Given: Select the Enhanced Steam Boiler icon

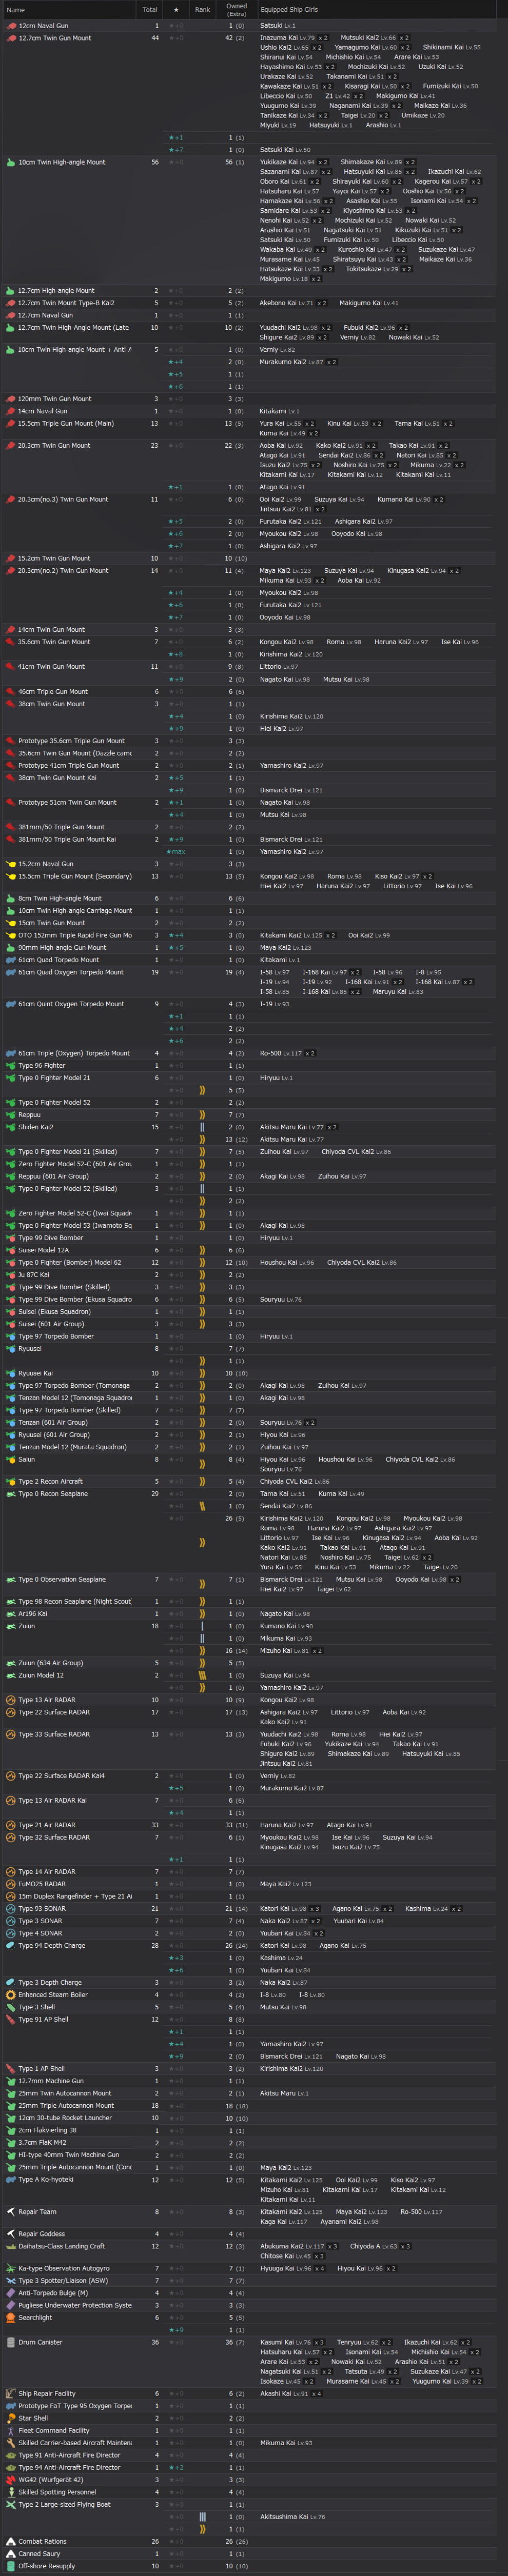Looking at the screenshot, I should click(11, 1994).
